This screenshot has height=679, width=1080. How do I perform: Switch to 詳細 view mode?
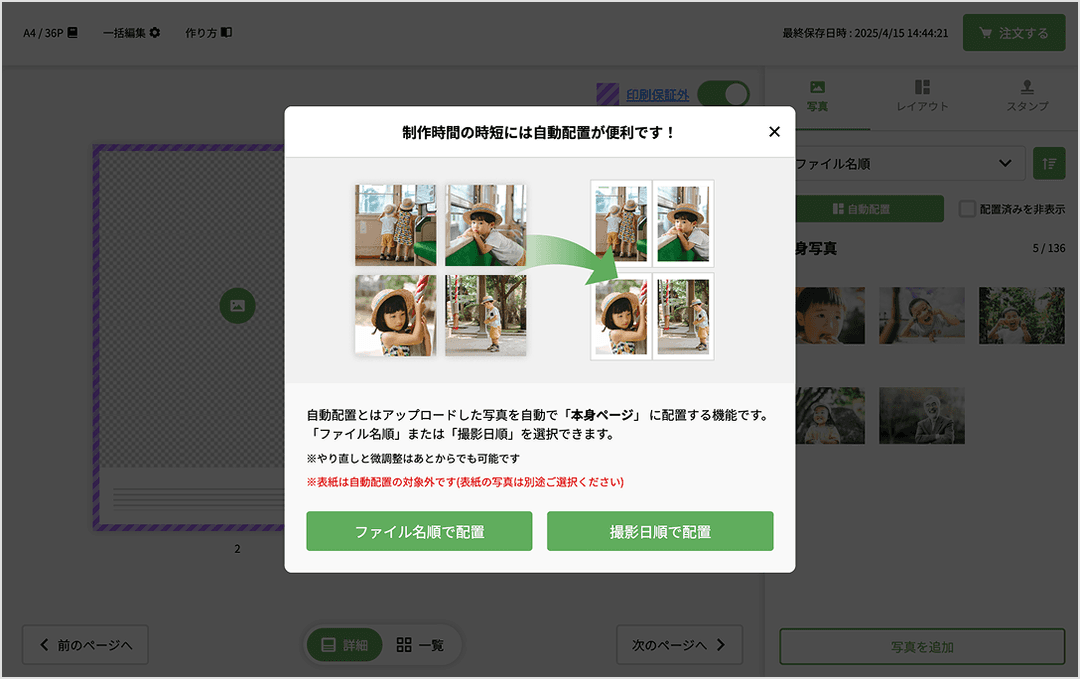[x=345, y=645]
